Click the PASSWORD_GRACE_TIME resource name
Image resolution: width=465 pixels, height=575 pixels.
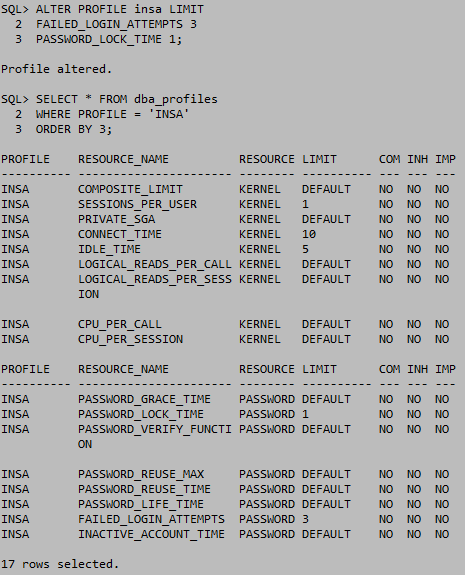(144, 399)
